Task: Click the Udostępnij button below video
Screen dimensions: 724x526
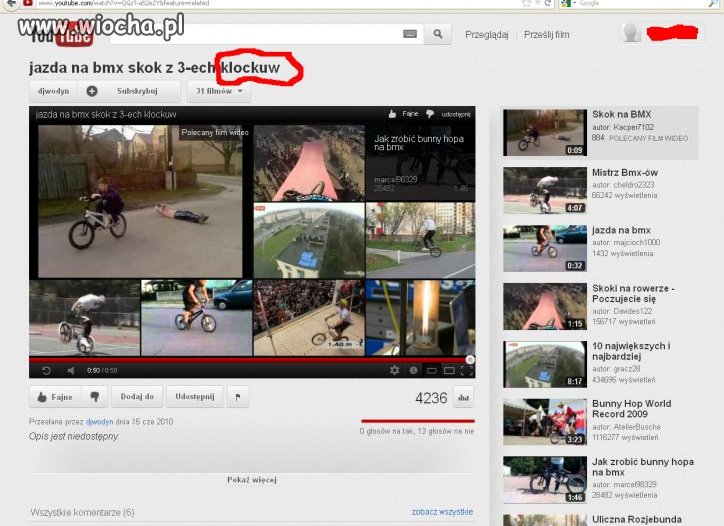Action: (x=194, y=397)
